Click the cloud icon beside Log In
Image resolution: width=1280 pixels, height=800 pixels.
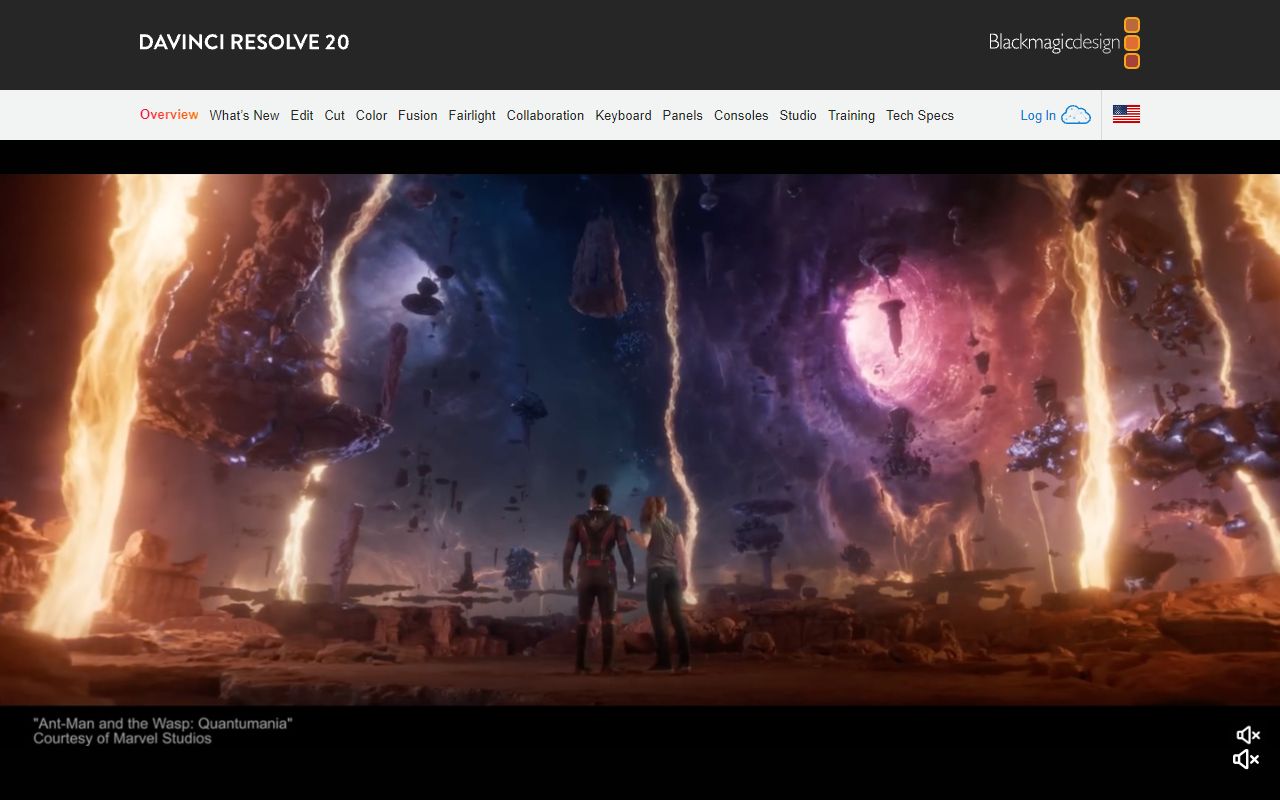(x=1076, y=114)
